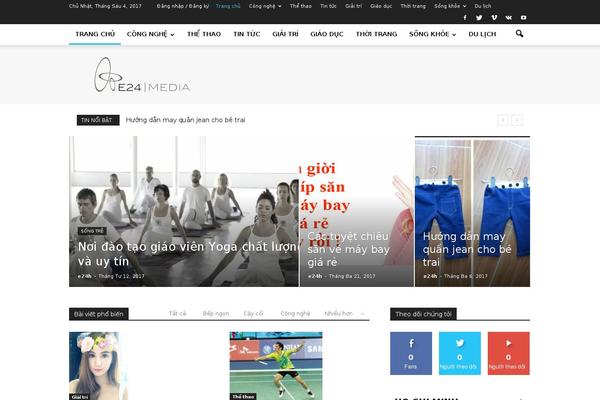Open the badminton player thumbnail
Viewport: 600px width, 400px height.
(276, 366)
